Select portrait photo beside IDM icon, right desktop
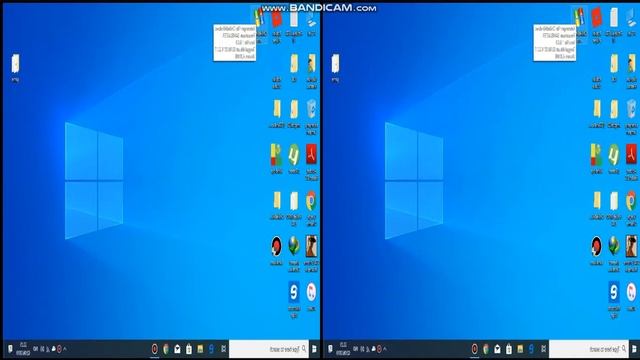 631,246
